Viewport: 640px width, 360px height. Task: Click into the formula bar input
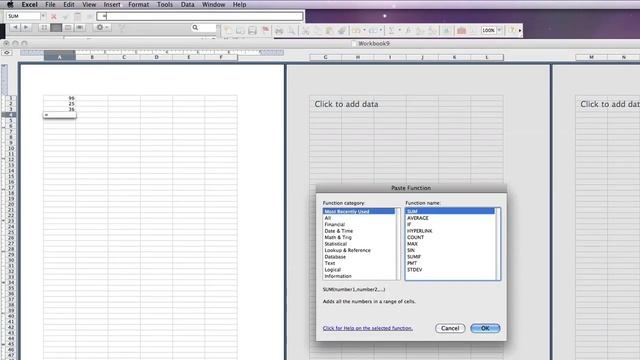coord(200,16)
